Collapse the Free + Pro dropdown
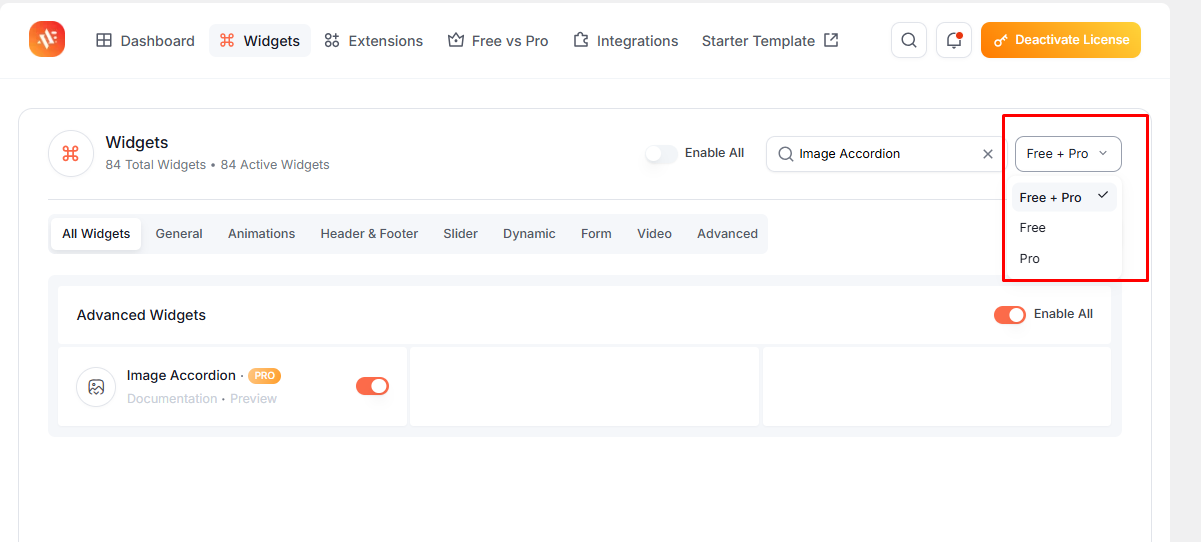This screenshot has width=1201, height=542. click(1068, 154)
